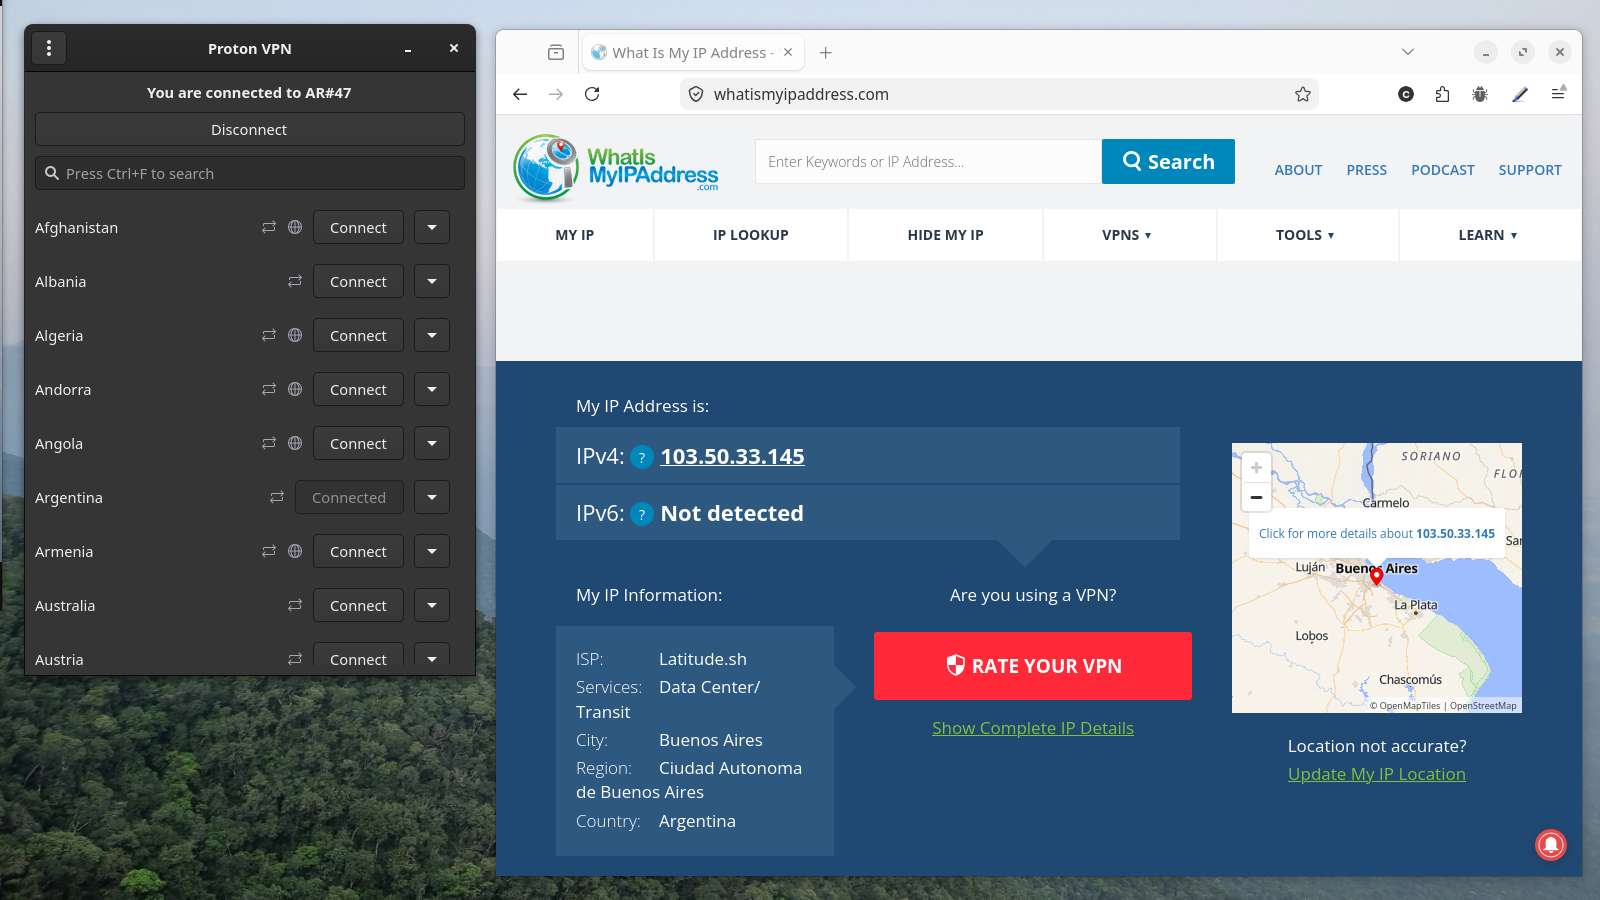Image resolution: width=1600 pixels, height=900 pixels.
Task: Focus the Proton VPN country search field
Action: [250, 173]
